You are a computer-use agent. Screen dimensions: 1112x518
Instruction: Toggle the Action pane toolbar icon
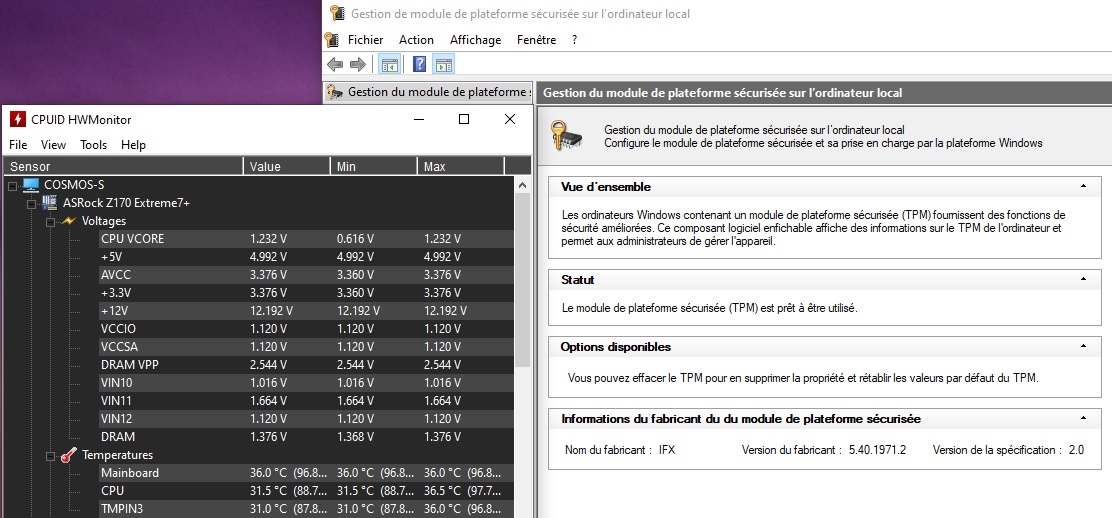[444, 65]
